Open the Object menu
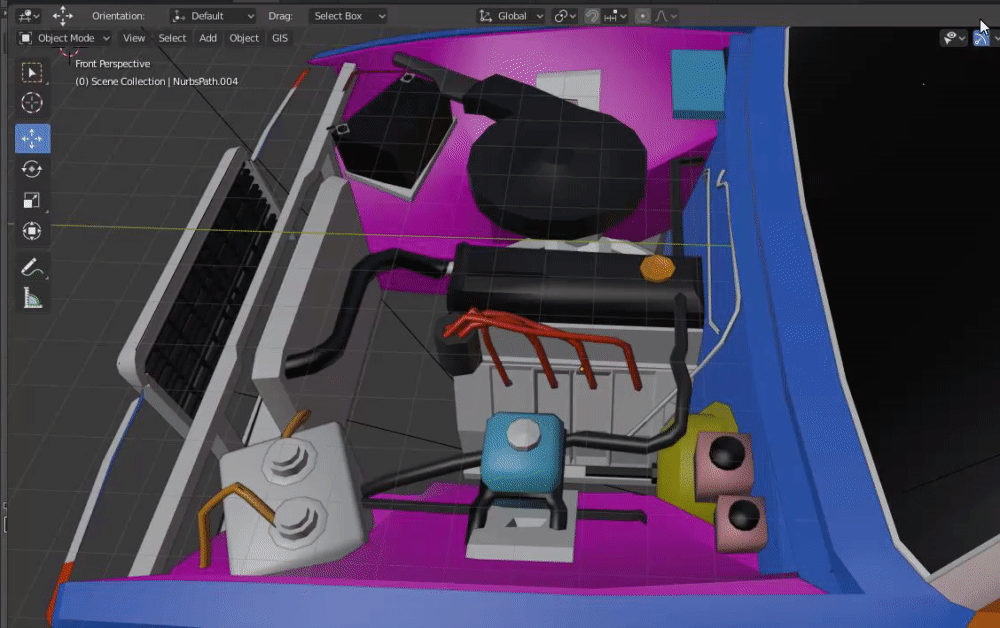This screenshot has width=1000, height=628. pyautogui.click(x=244, y=38)
